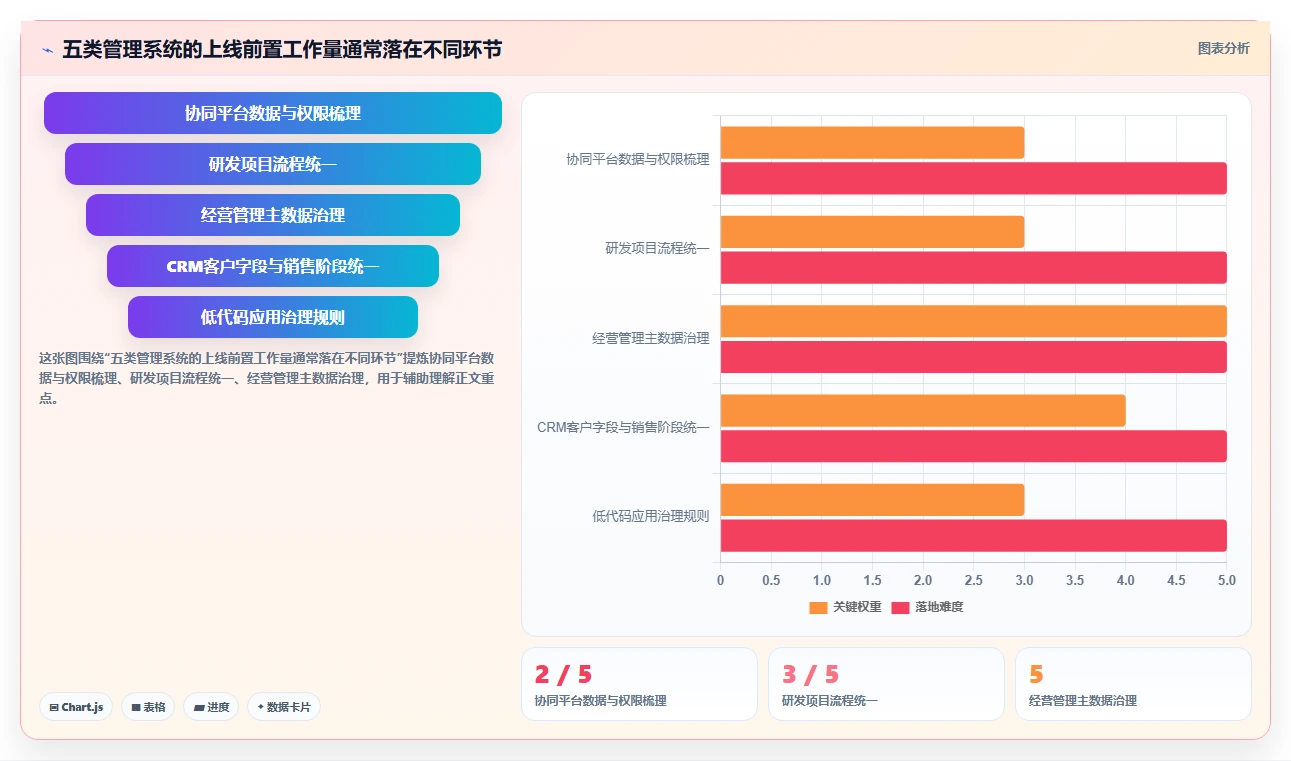Click the x-axis tick value 5.0
Image resolution: width=1291 pixels, height=761 pixels.
[1227, 580]
